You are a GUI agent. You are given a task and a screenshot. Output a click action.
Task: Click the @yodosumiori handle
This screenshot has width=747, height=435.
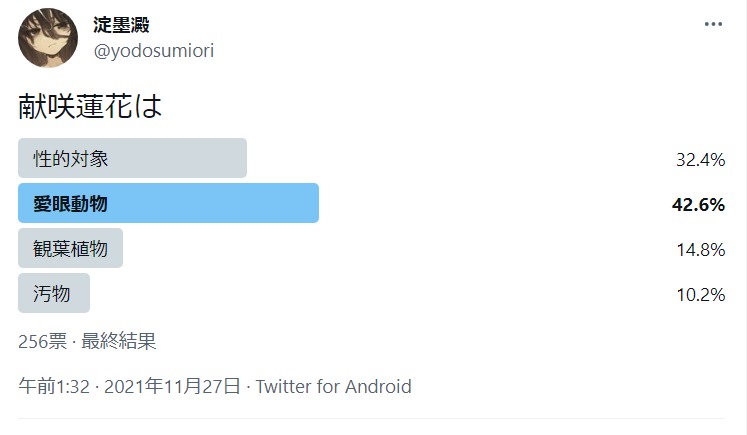(x=153, y=50)
